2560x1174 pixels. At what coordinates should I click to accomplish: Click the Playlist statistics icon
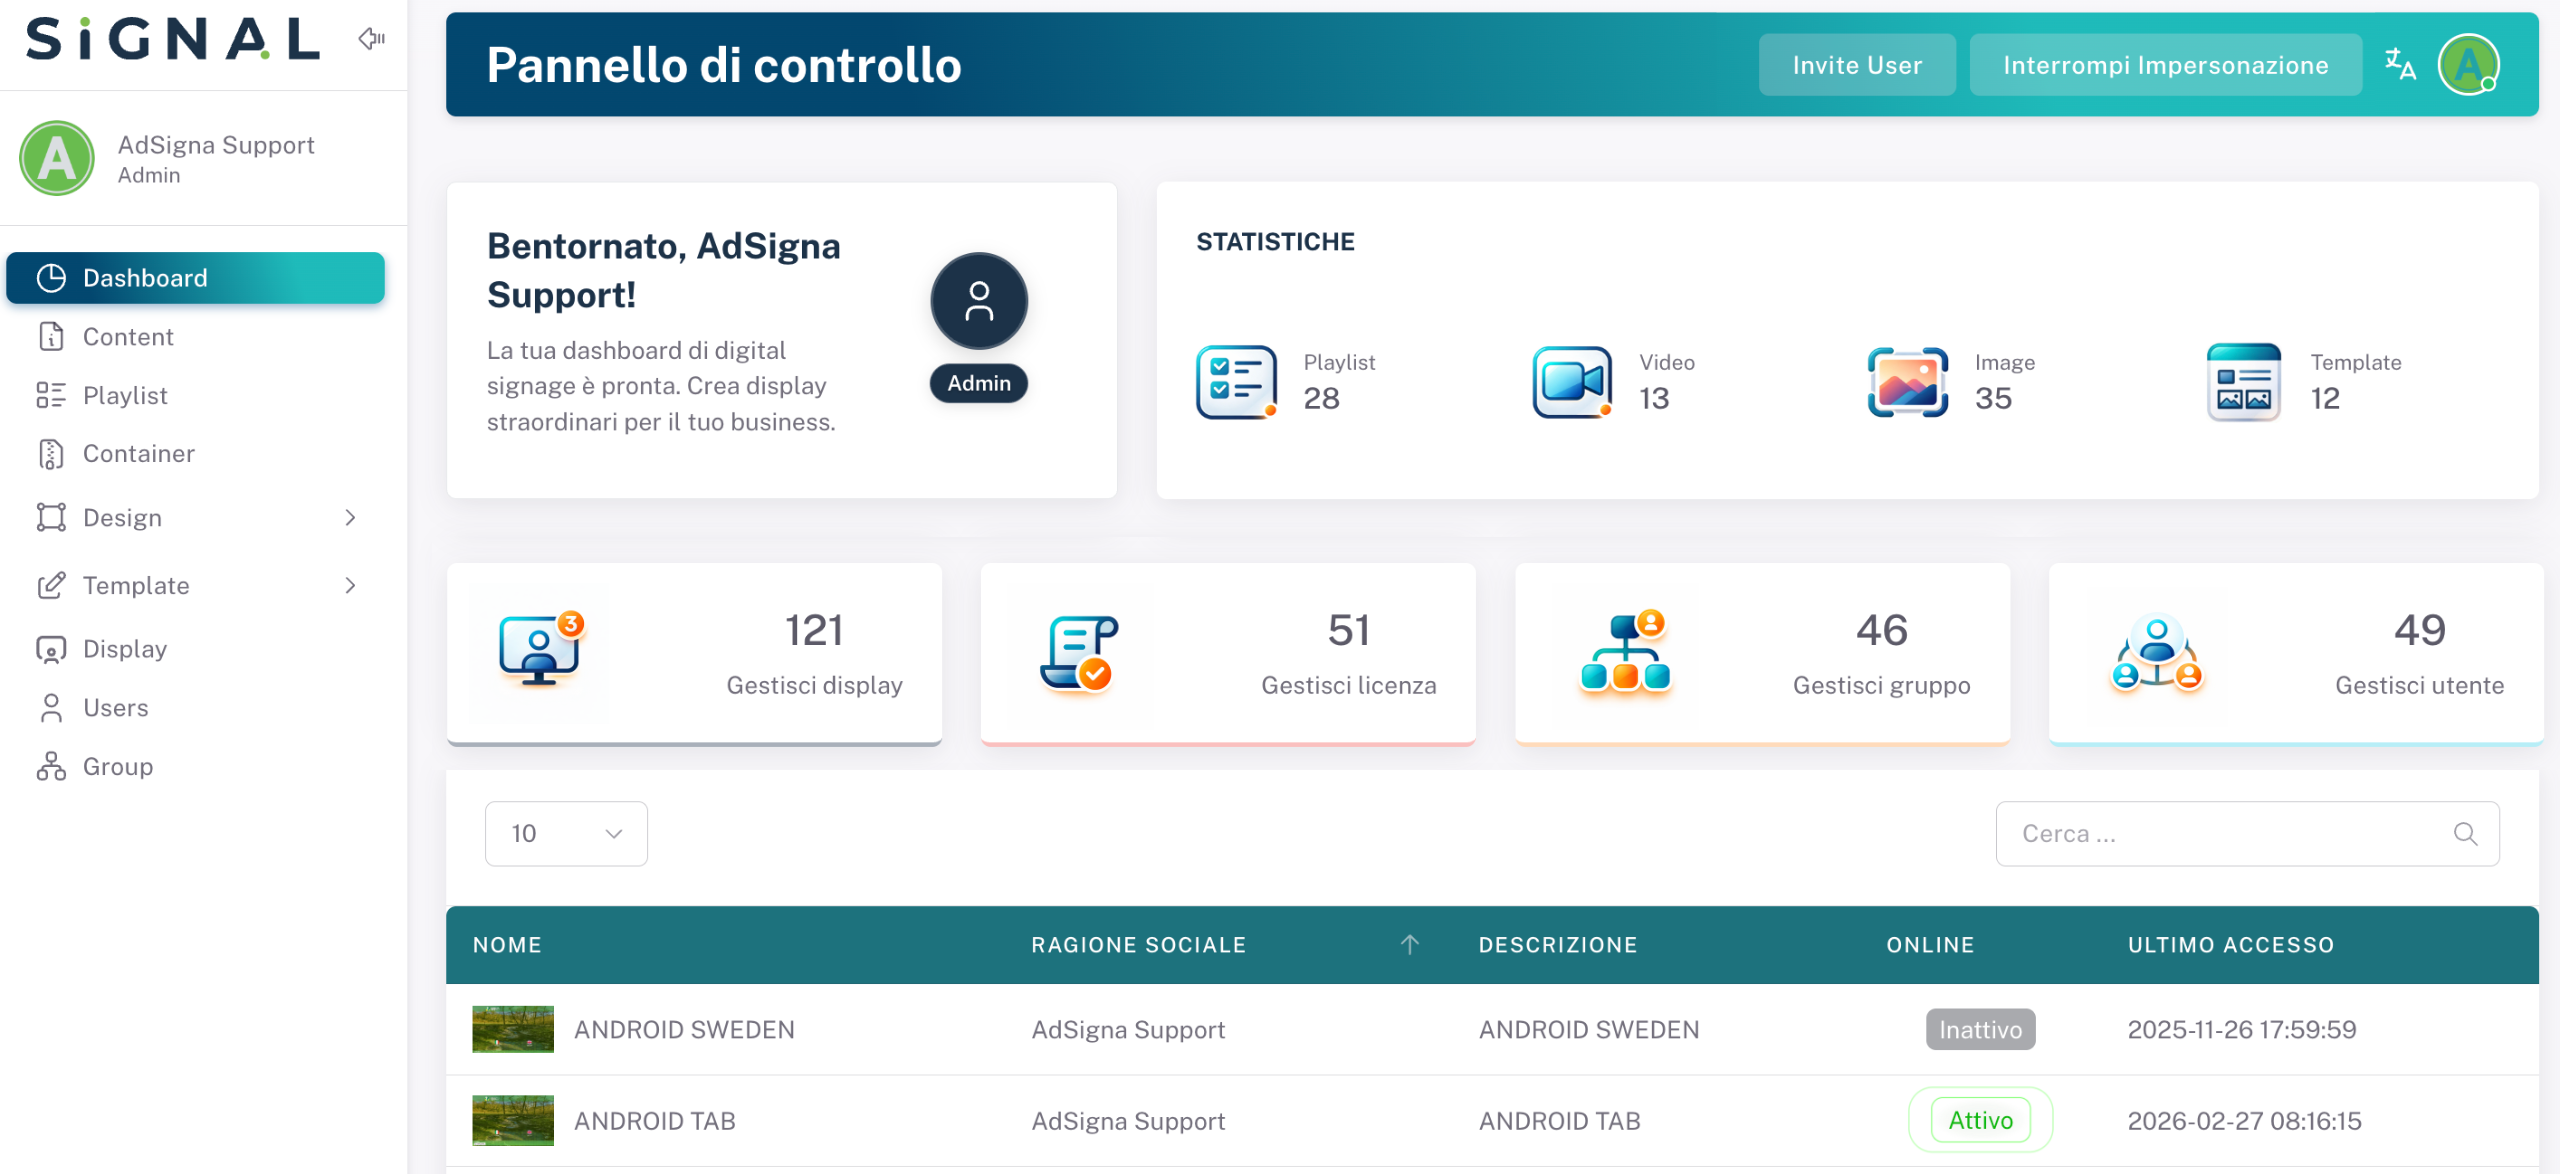1237,382
